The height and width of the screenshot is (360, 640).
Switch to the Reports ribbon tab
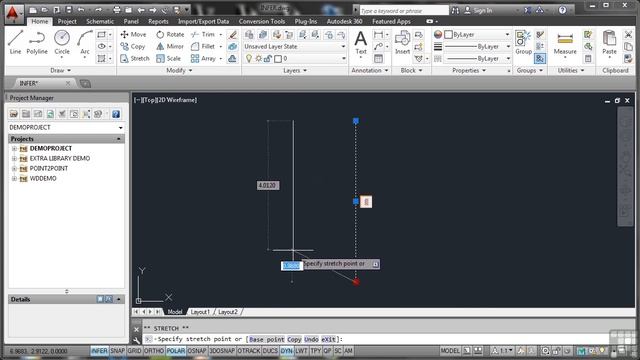pyautogui.click(x=158, y=21)
